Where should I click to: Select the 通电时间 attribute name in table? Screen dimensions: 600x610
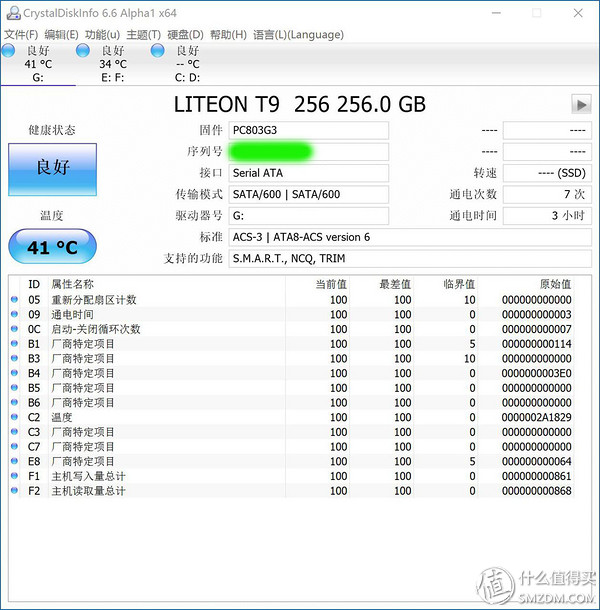click(x=72, y=315)
